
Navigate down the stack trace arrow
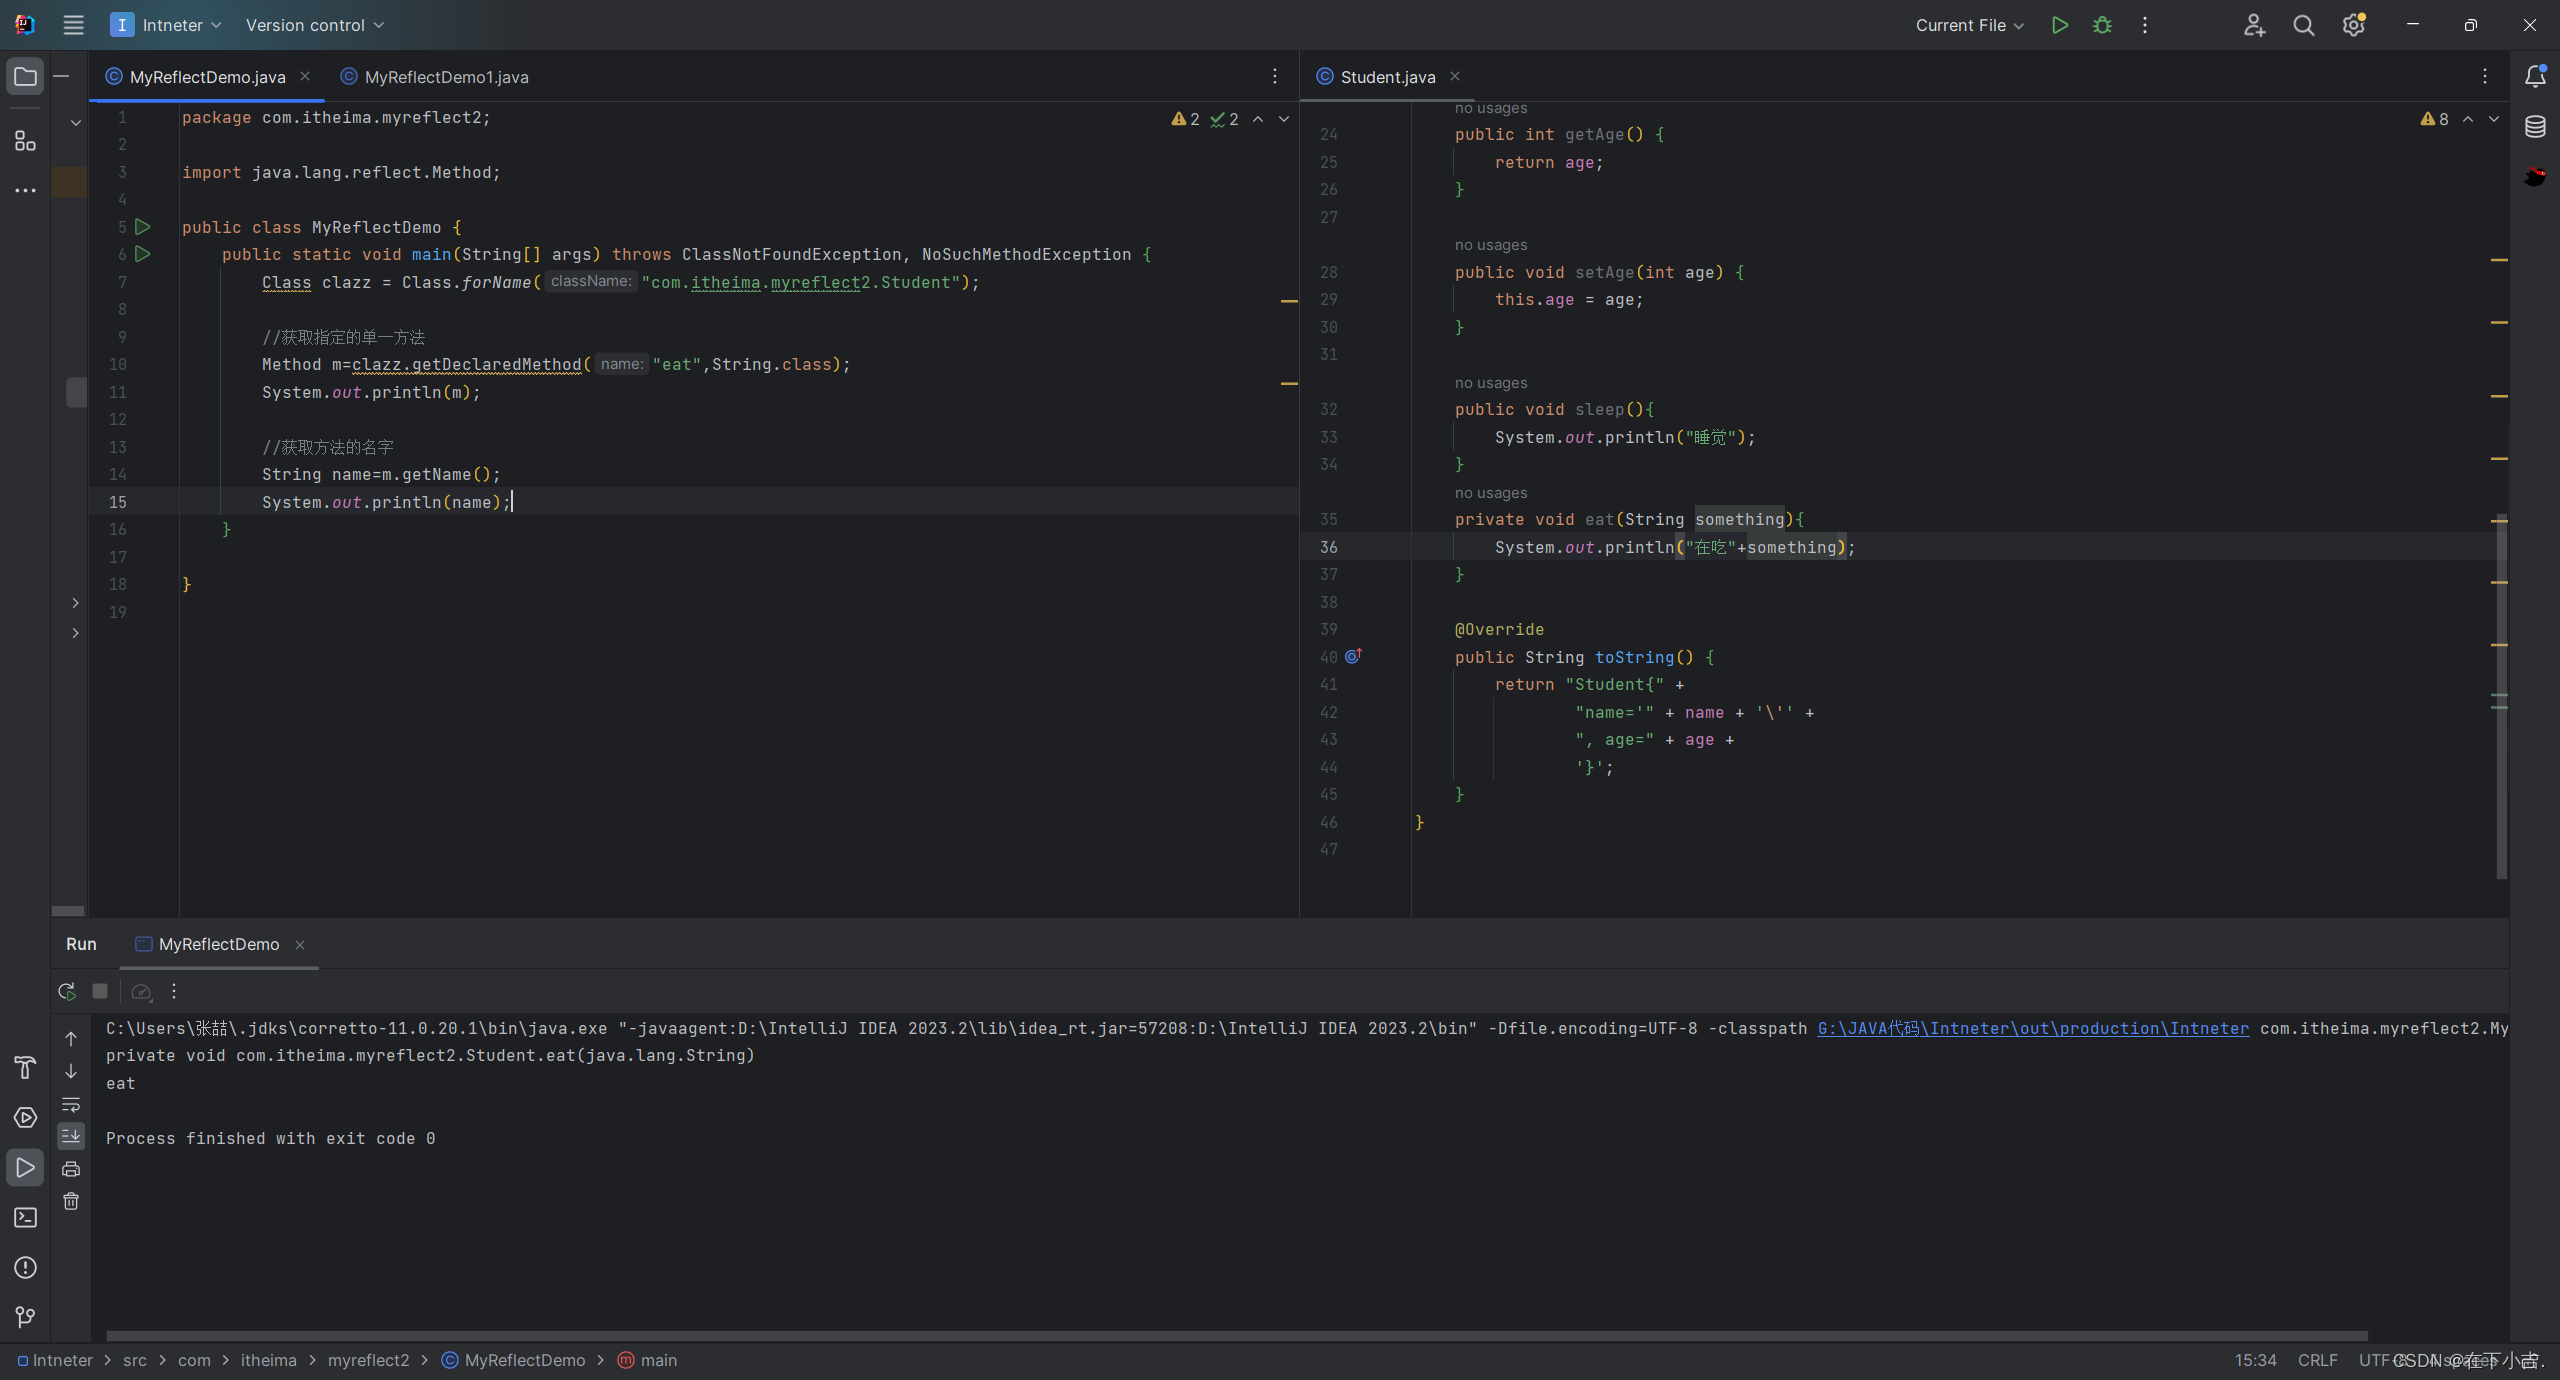coord(71,1071)
